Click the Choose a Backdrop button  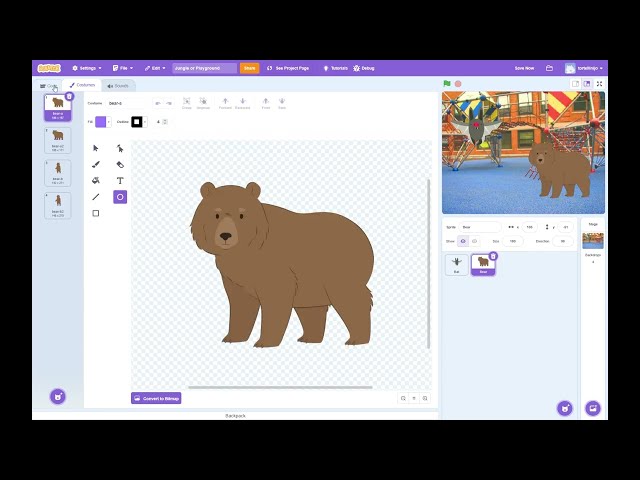[593, 408]
